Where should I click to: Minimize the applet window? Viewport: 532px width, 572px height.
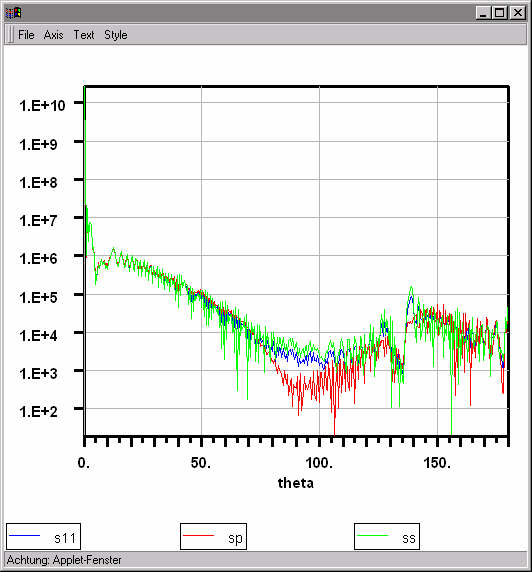click(x=483, y=13)
